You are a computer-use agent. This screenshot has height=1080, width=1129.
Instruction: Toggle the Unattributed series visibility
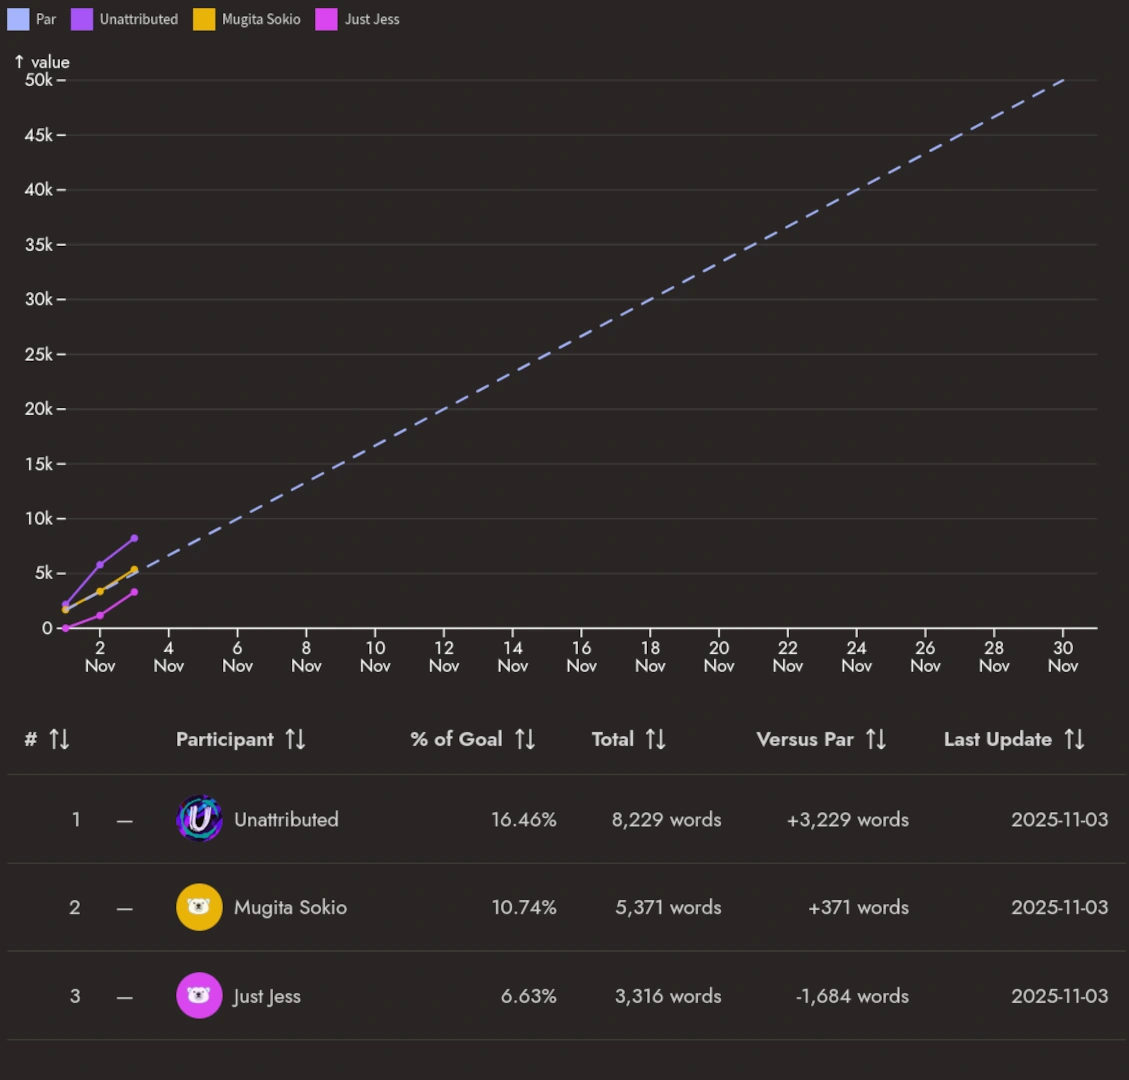(x=81, y=18)
